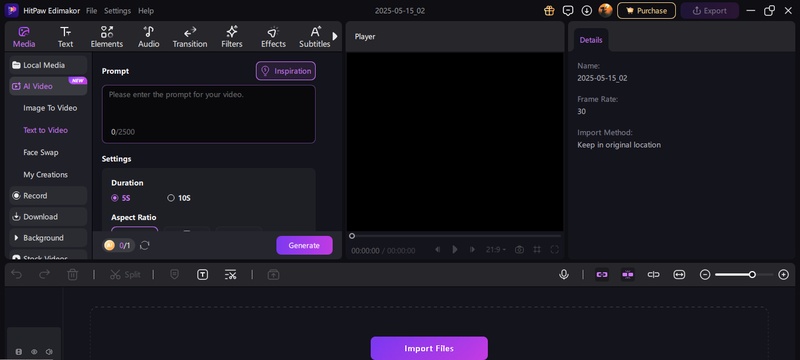Click the Undo icon
This screenshot has height=360, width=800.
pos(16,275)
